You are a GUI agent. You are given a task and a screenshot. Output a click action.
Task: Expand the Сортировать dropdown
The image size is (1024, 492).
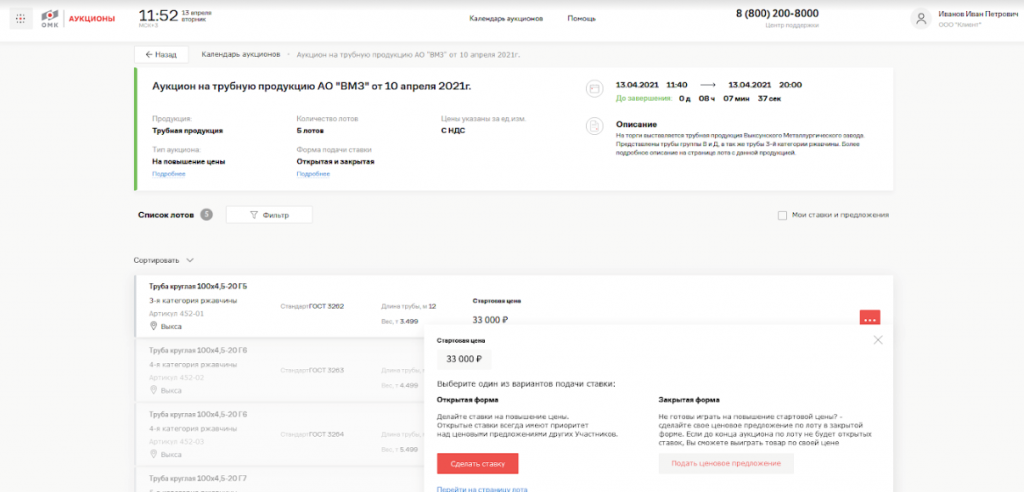(164, 260)
